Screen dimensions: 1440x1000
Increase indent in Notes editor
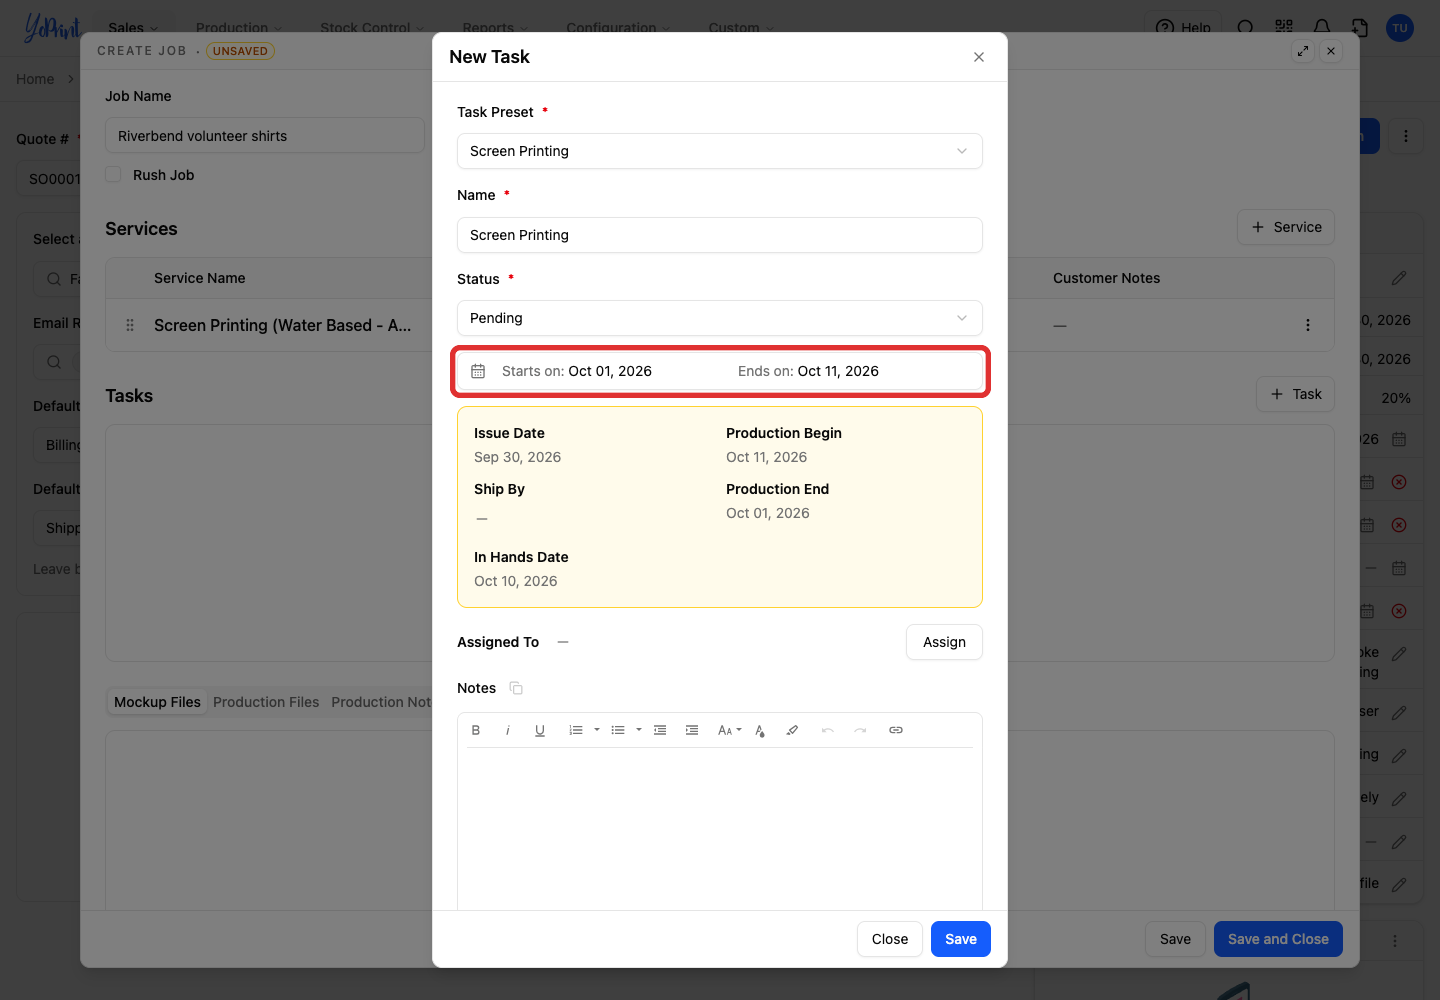(x=692, y=730)
